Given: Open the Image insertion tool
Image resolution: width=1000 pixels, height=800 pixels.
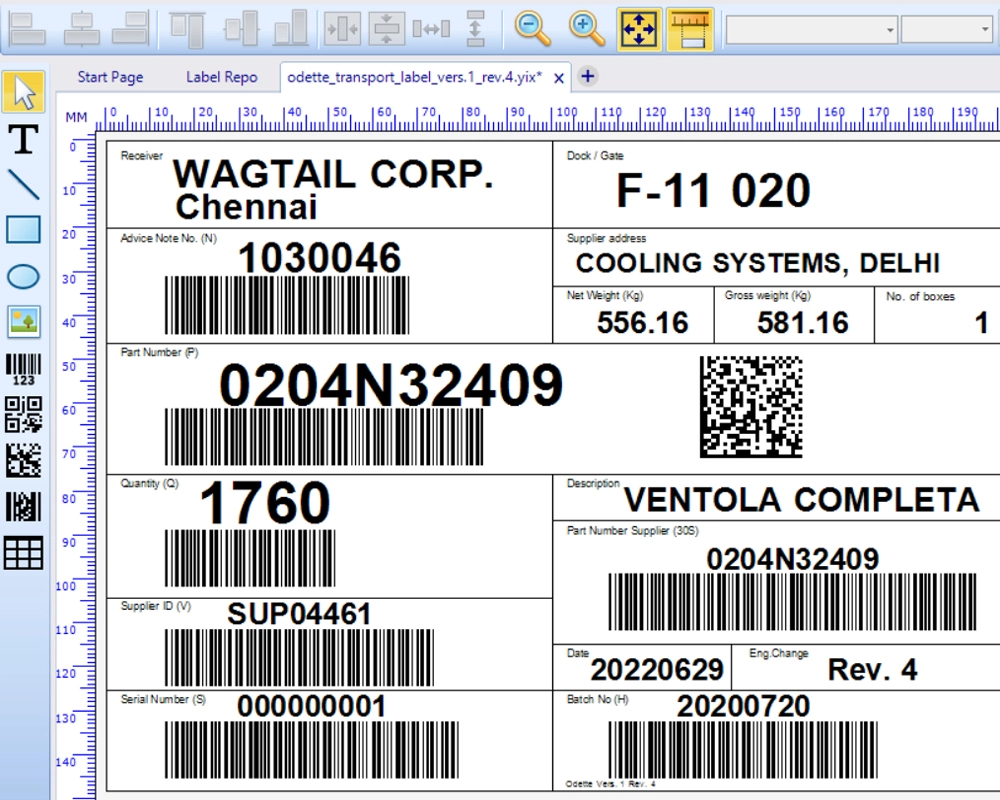Looking at the screenshot, I should click(22, 320).
